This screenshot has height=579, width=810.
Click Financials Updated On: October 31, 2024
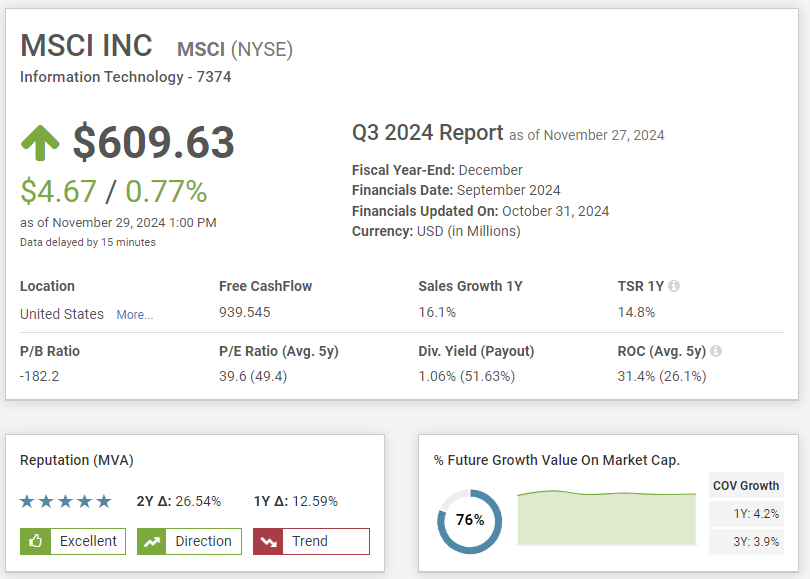480,211
